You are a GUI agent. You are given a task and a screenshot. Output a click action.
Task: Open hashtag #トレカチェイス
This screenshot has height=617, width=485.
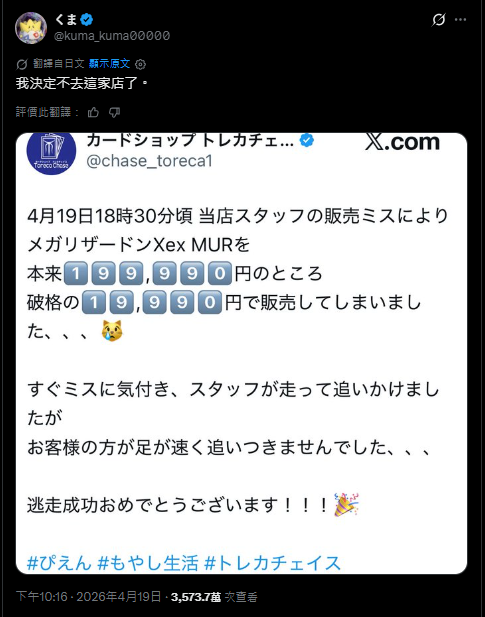click(x=272, y=563)
